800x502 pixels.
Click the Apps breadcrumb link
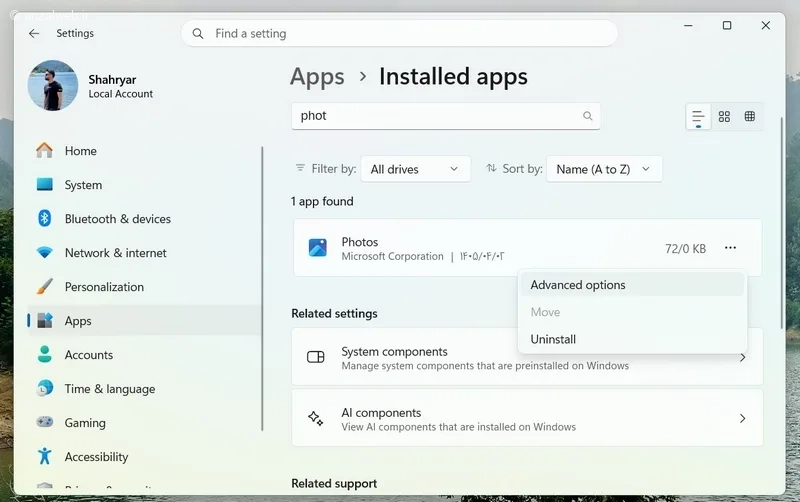[x=317, y=77]
